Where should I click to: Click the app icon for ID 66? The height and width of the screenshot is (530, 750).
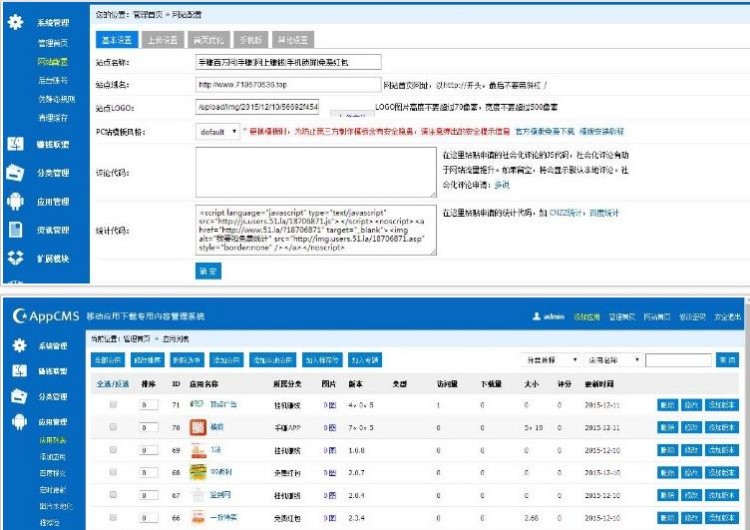(x=197, y=519)
